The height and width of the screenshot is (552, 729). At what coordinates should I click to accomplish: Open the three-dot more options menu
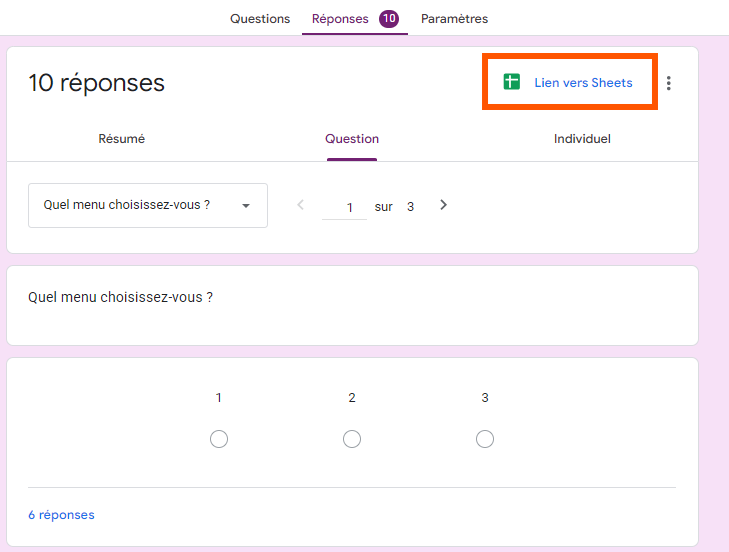pos(669,84)
